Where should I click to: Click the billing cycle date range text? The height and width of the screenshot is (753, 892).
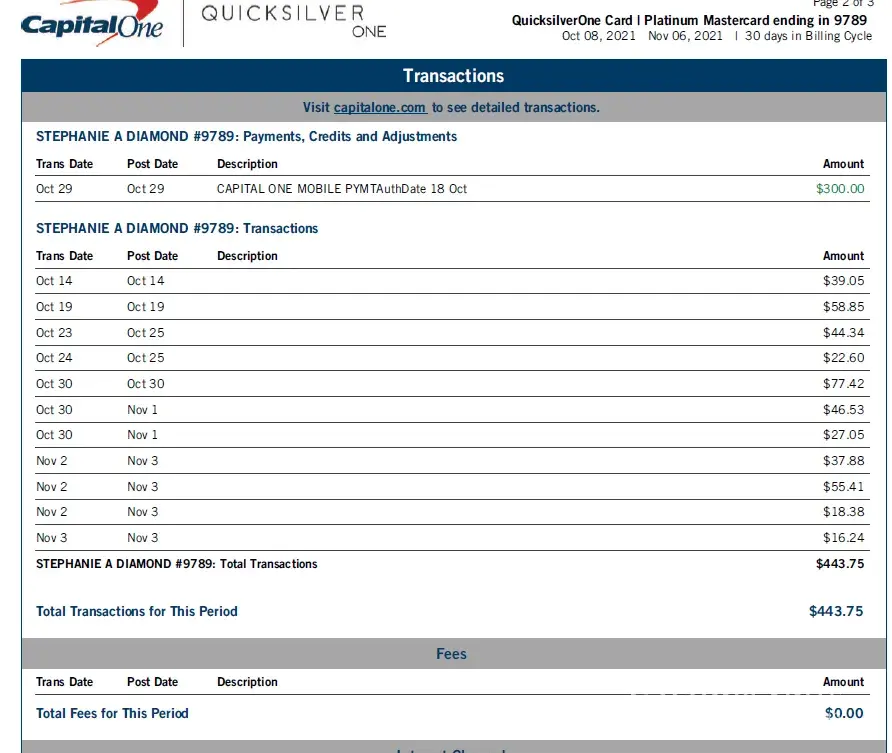[641, 36]
